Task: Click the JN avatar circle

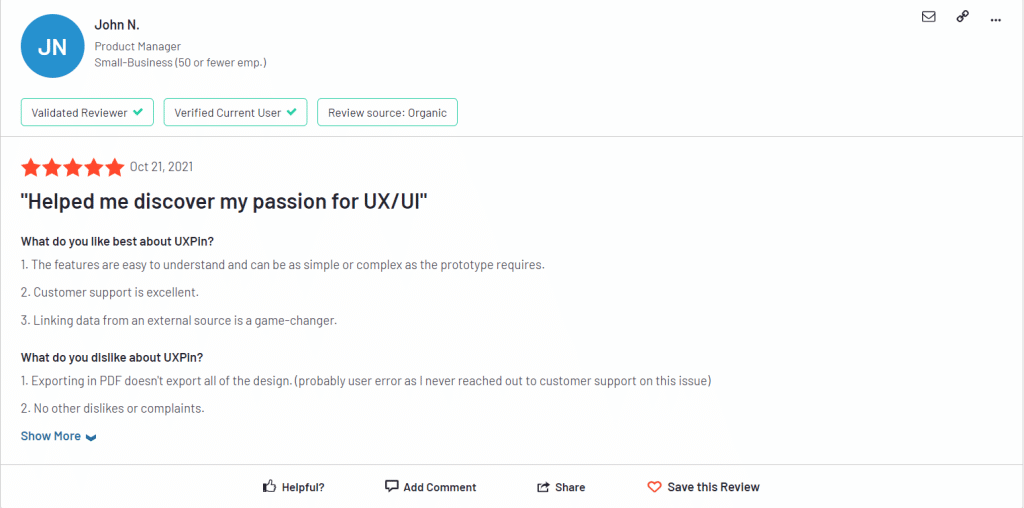Action: tap(52, 46)
